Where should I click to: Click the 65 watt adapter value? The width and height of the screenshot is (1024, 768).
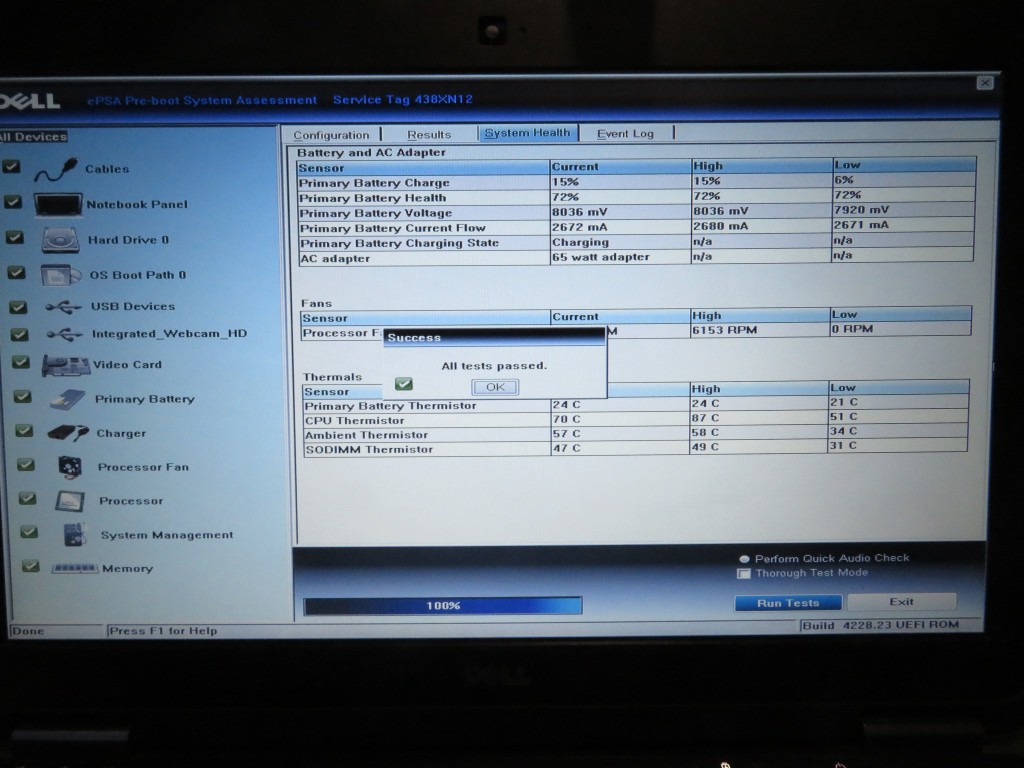pos(601,257)
